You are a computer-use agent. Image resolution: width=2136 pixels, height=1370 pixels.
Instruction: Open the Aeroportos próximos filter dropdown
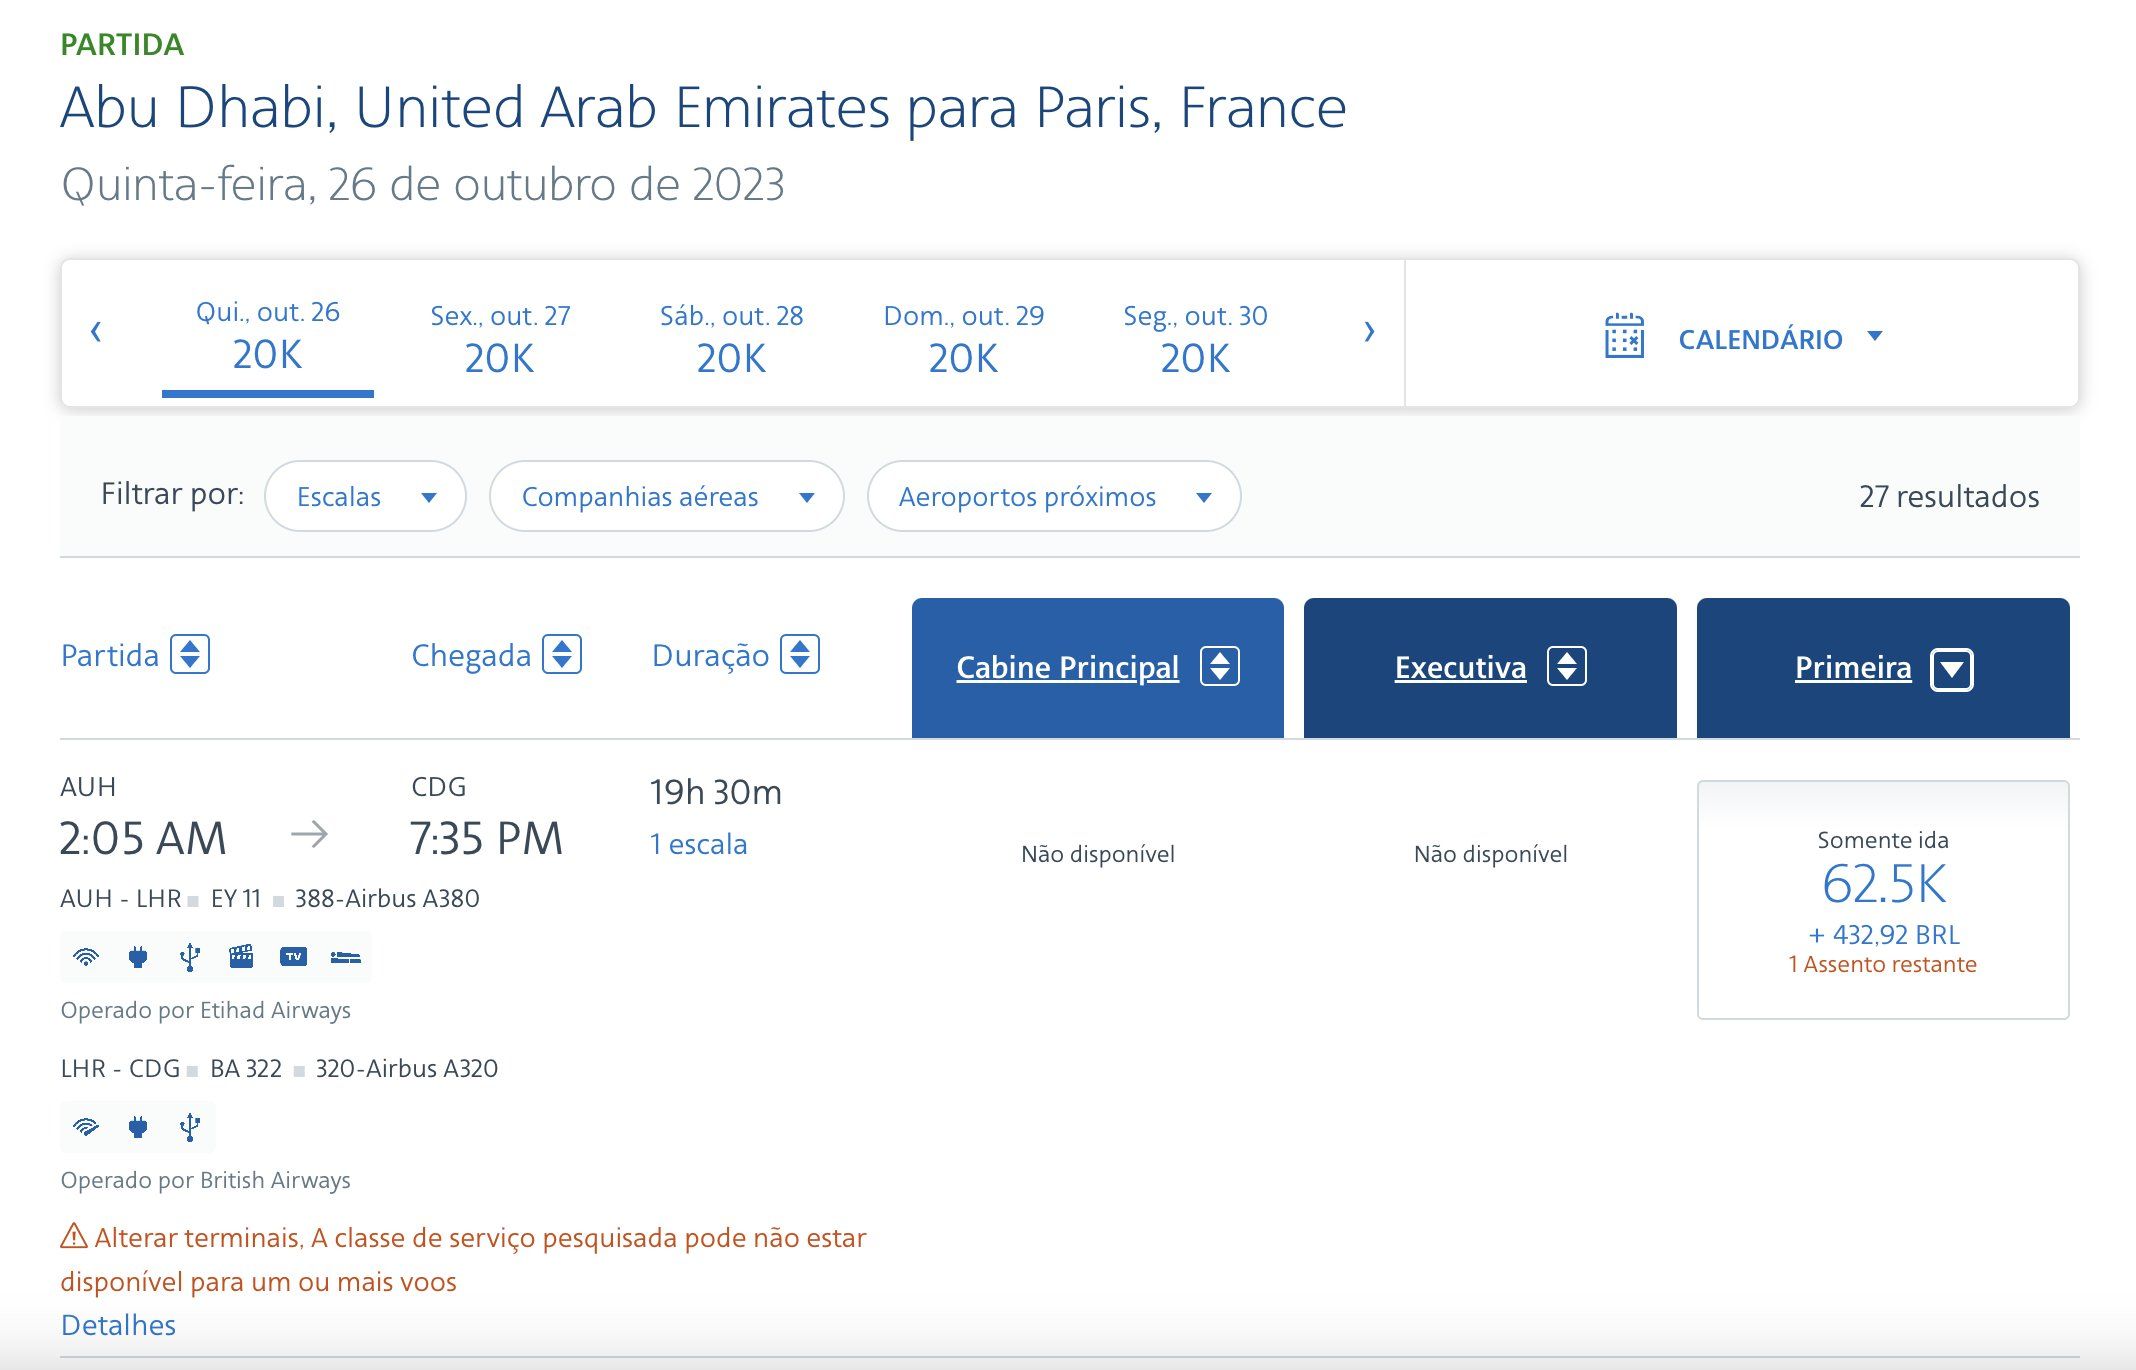point(1054,496)
